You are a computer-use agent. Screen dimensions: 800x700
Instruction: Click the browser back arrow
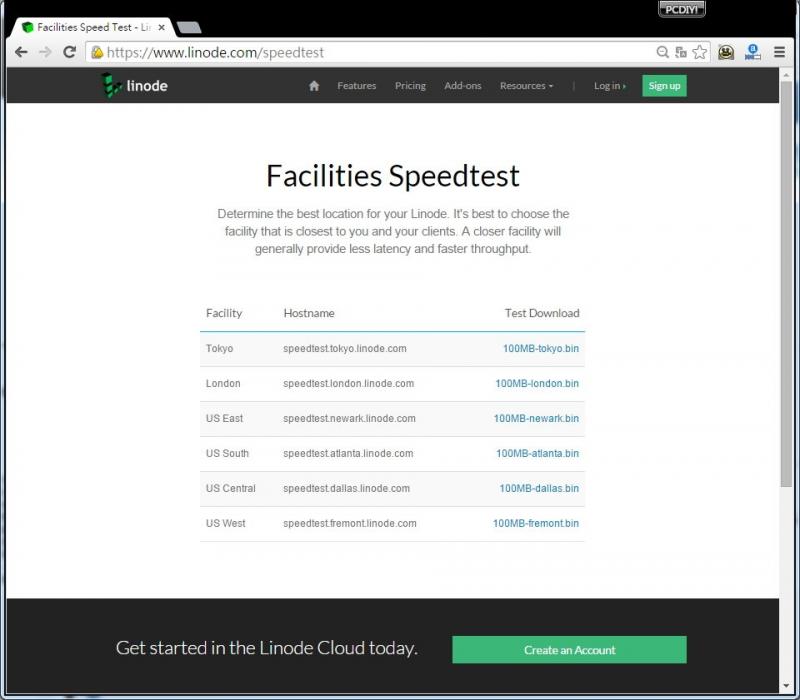coord(21,52)
